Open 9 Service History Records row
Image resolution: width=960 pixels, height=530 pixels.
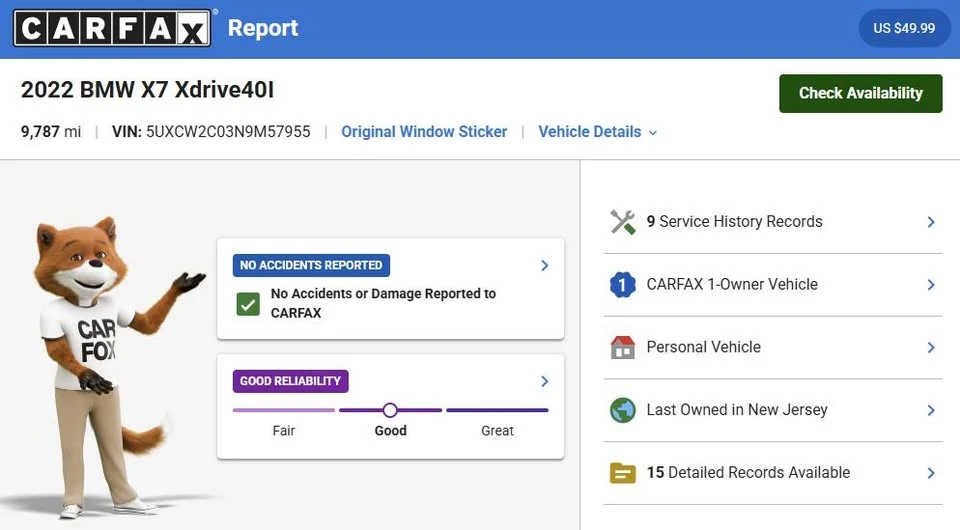773,222
